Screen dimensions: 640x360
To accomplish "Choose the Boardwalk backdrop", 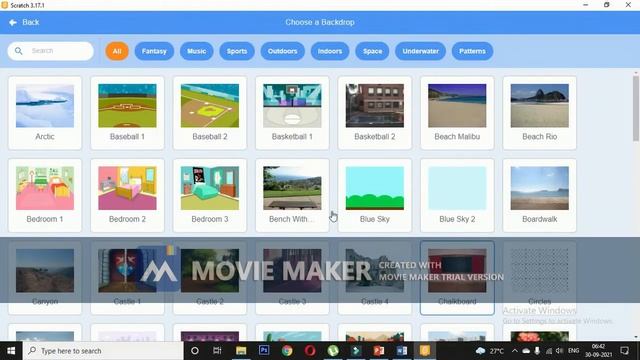I will click(x=540, y=196).
